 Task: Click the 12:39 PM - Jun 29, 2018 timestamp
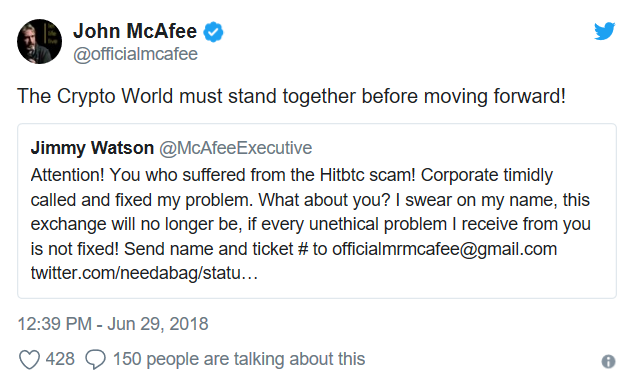[x=113, y=324]
